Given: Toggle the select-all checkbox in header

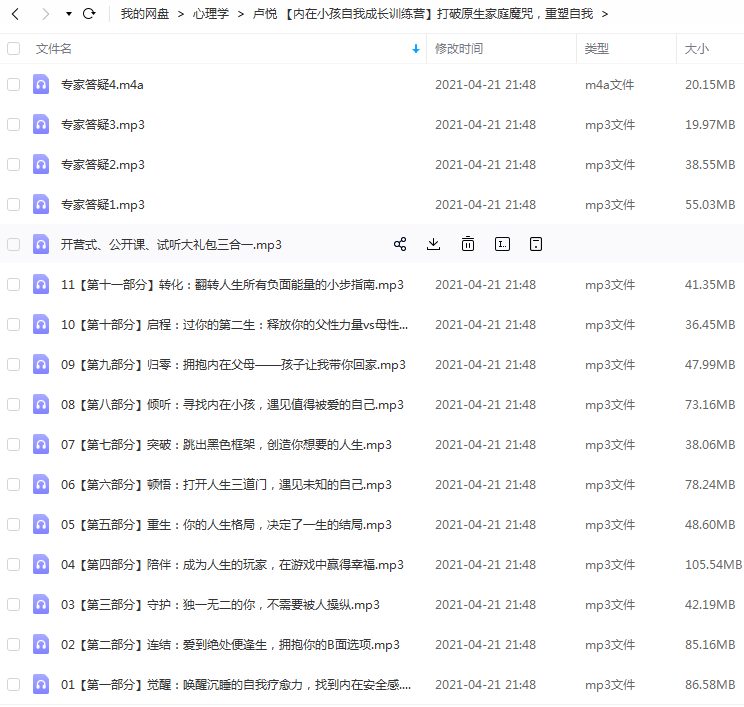Looking at the screenshot, I should click(13, 48).
